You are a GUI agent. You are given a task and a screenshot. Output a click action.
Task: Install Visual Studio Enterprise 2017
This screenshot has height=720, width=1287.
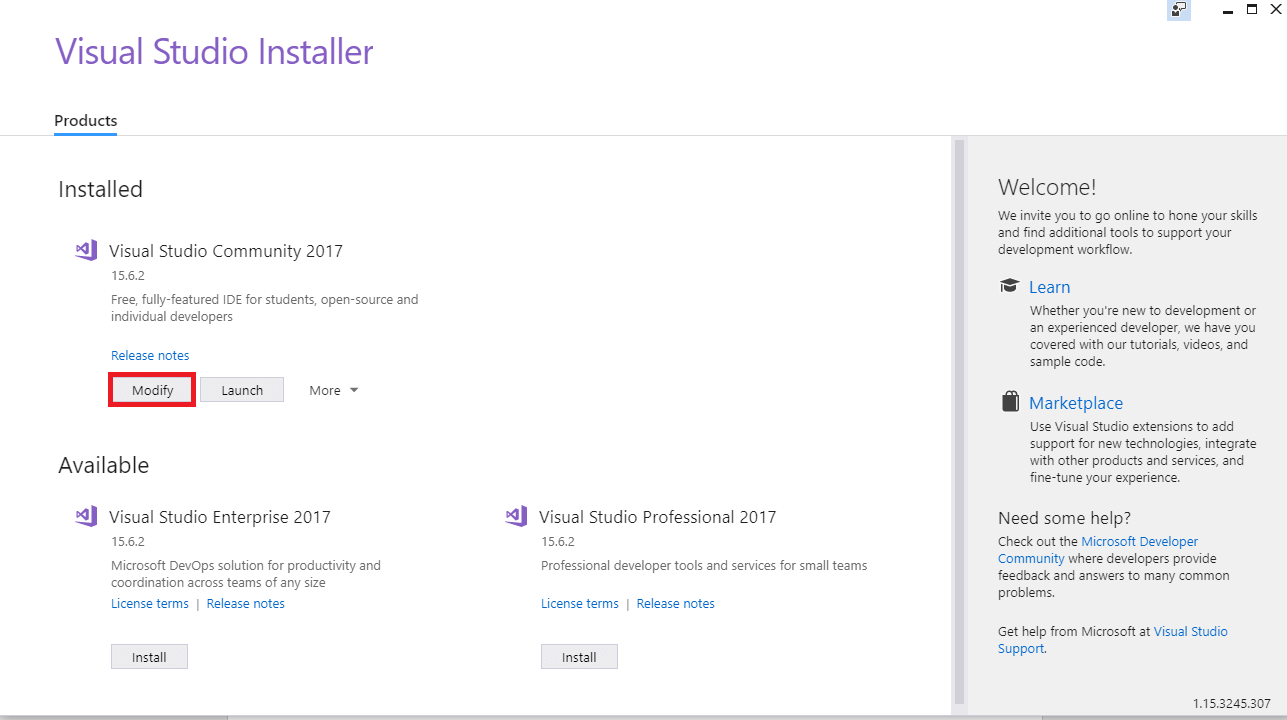[x=149, y=657]
